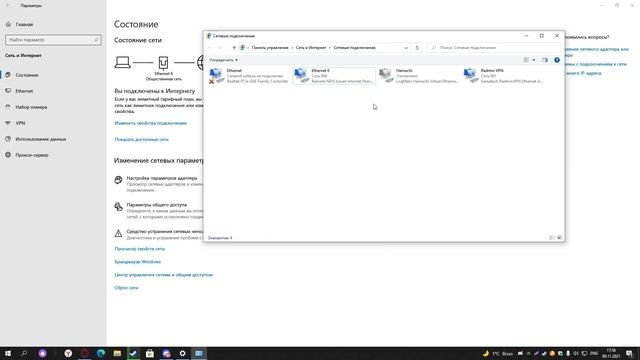The width and height of the screenshot is (640, 360).
Task: Open weather widget in taskbar
Action: click(498, 353)
